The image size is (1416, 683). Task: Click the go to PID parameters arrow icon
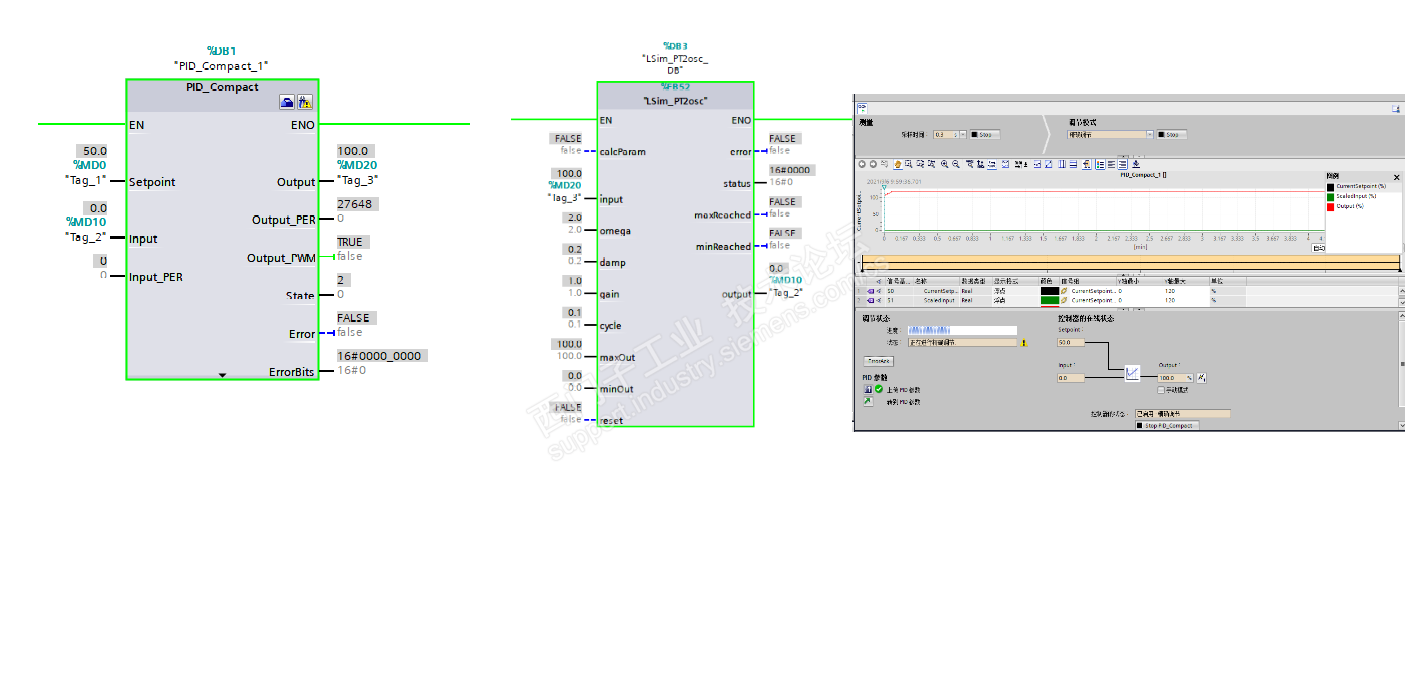tap(868, 401)
